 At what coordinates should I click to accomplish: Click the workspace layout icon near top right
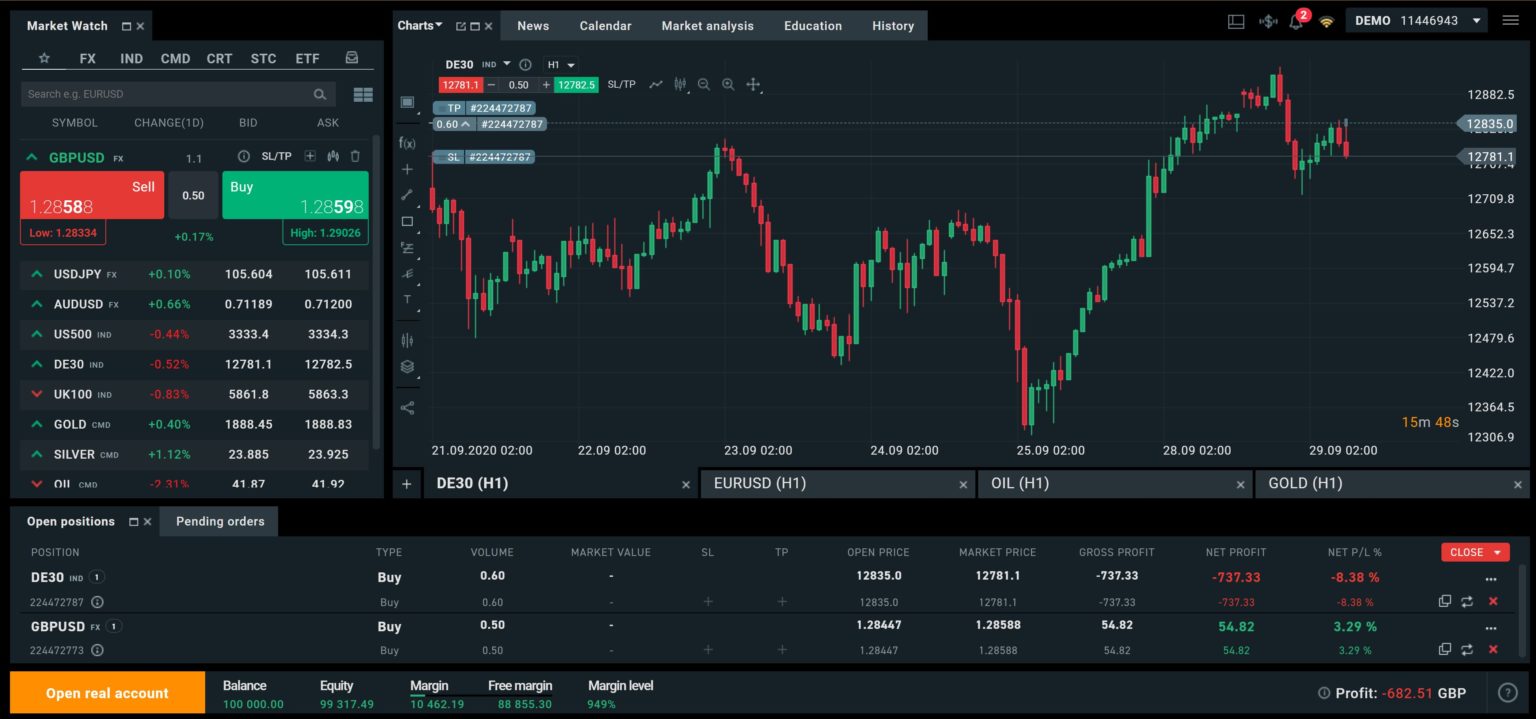(x=1236, y=19)
